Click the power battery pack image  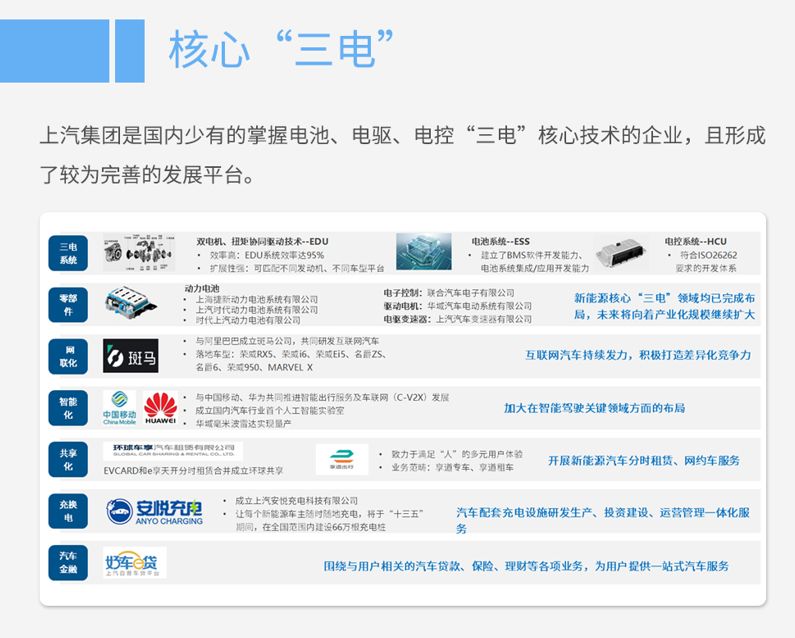(x=130, y=304)
